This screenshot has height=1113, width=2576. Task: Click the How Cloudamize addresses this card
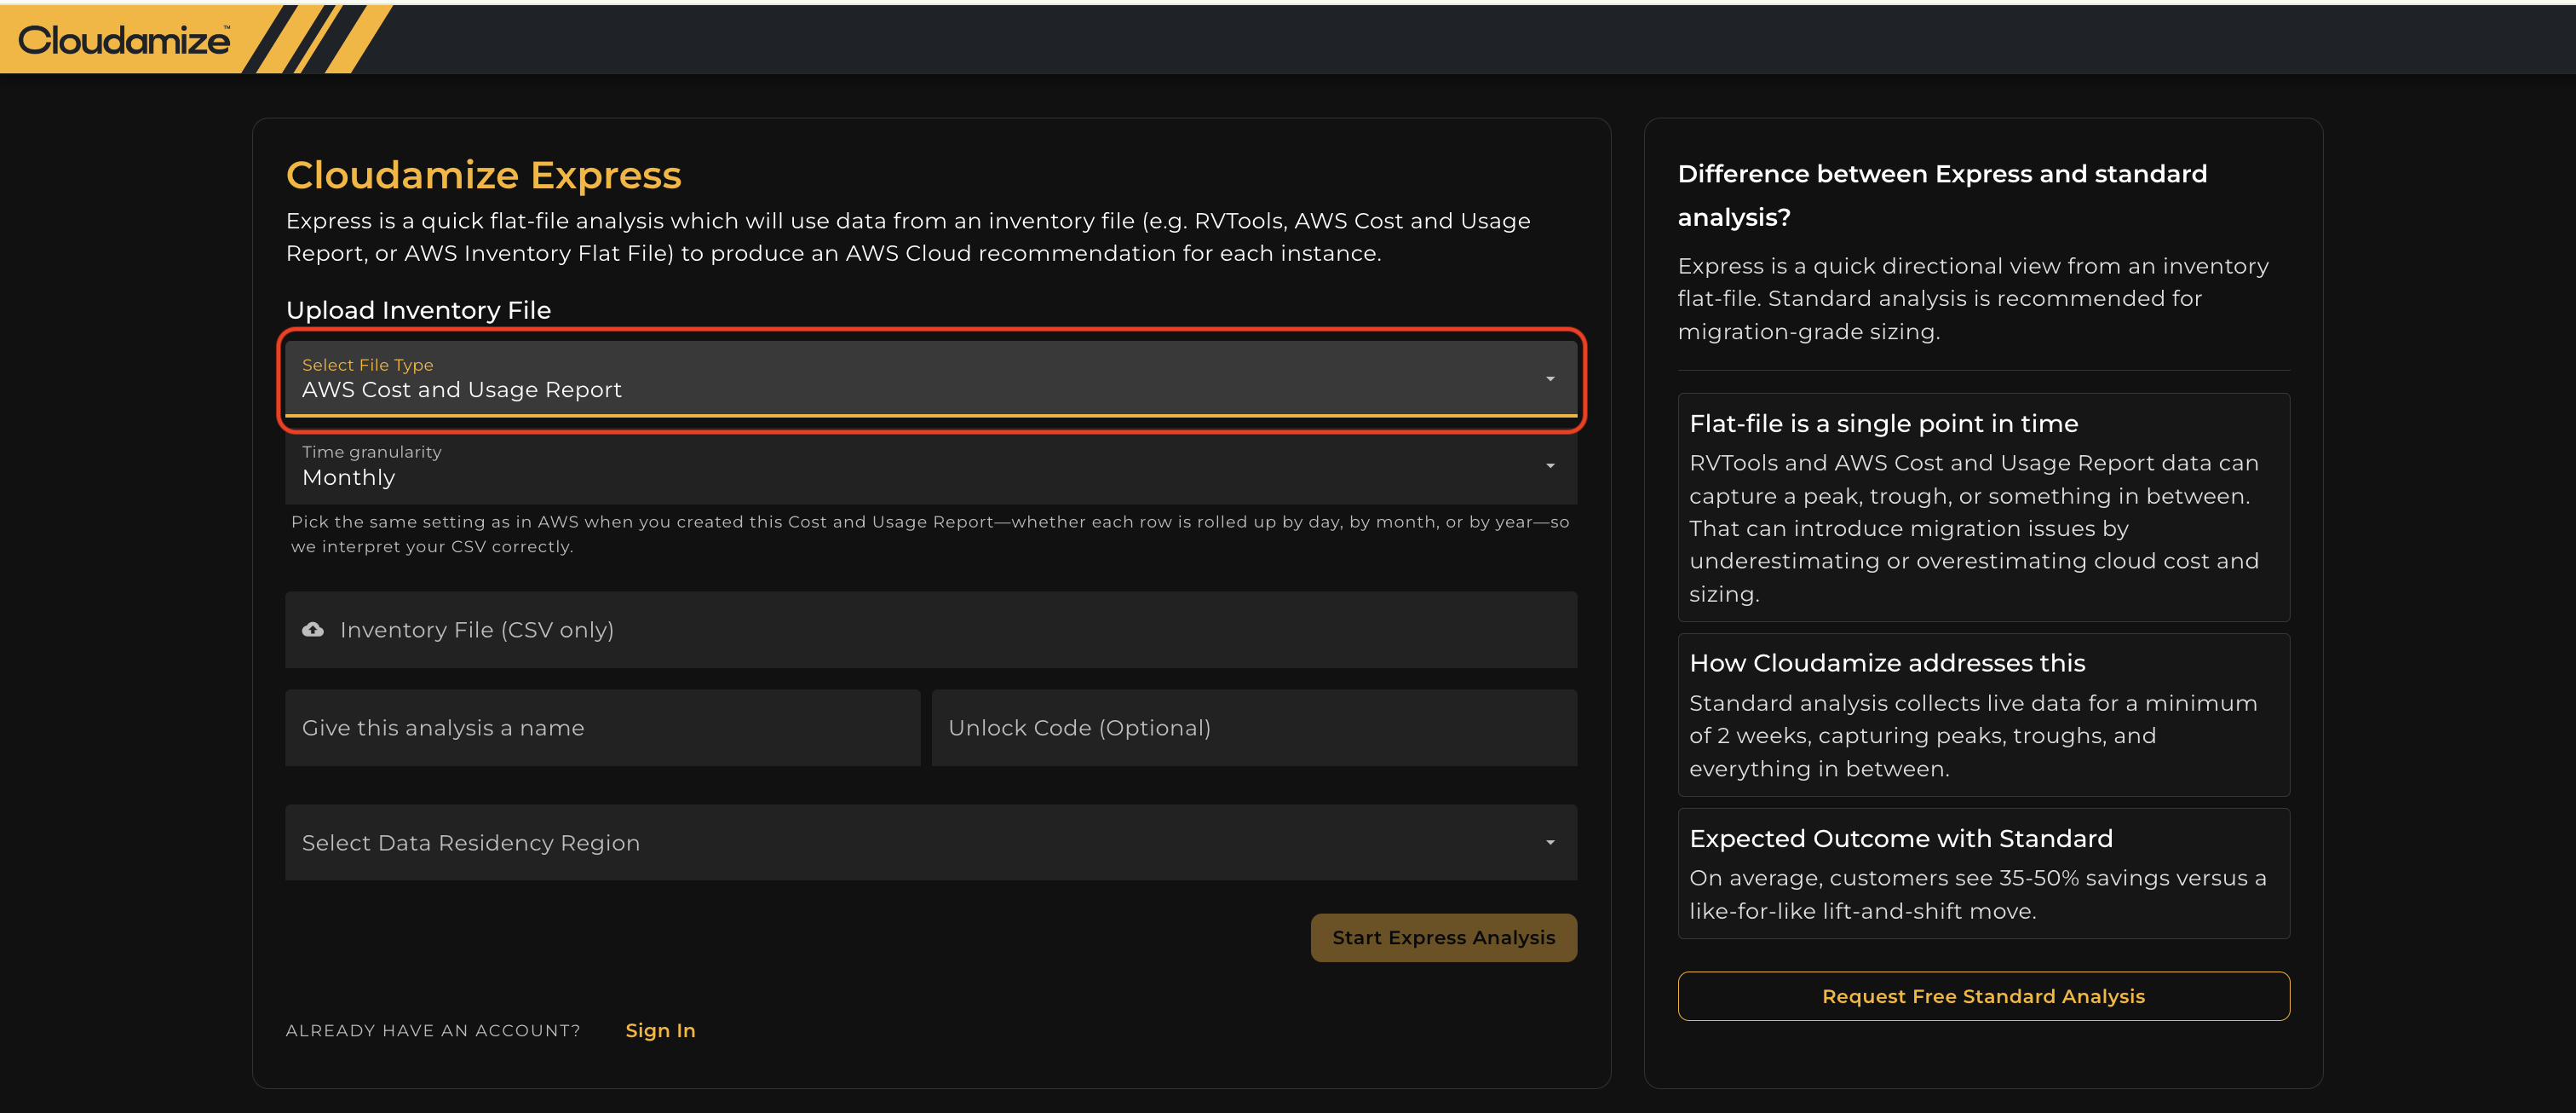[1983, 714]
